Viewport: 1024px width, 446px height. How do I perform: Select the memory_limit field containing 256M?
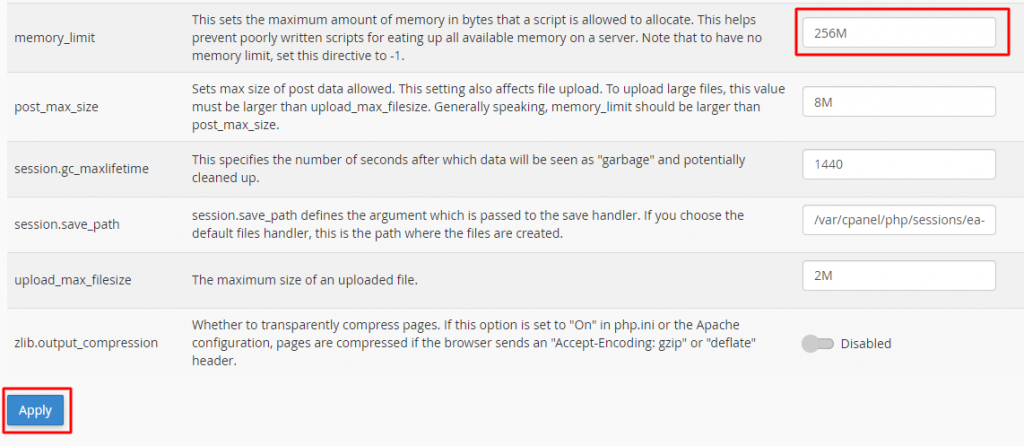point(899,33)
